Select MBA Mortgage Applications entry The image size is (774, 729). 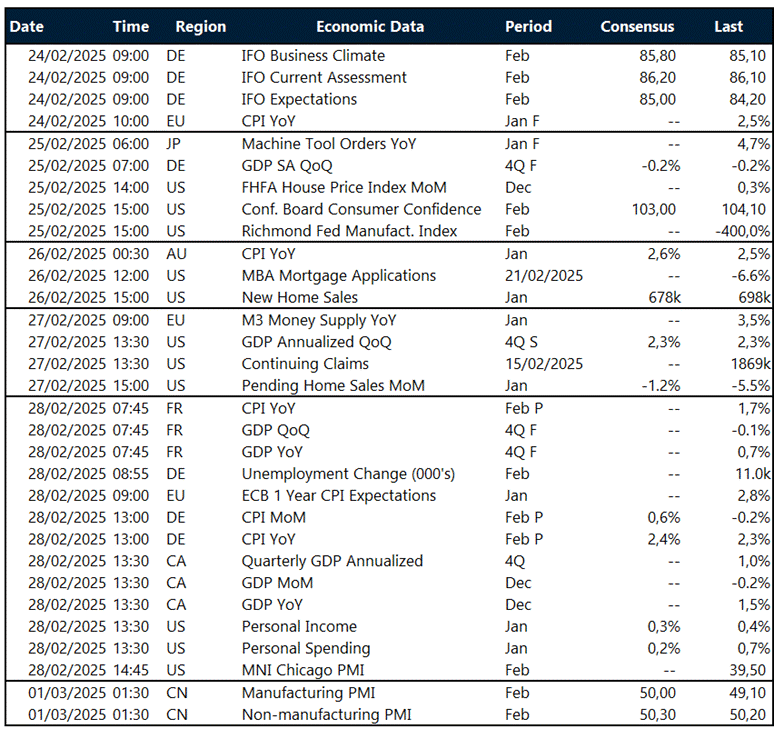click(338, 275)
